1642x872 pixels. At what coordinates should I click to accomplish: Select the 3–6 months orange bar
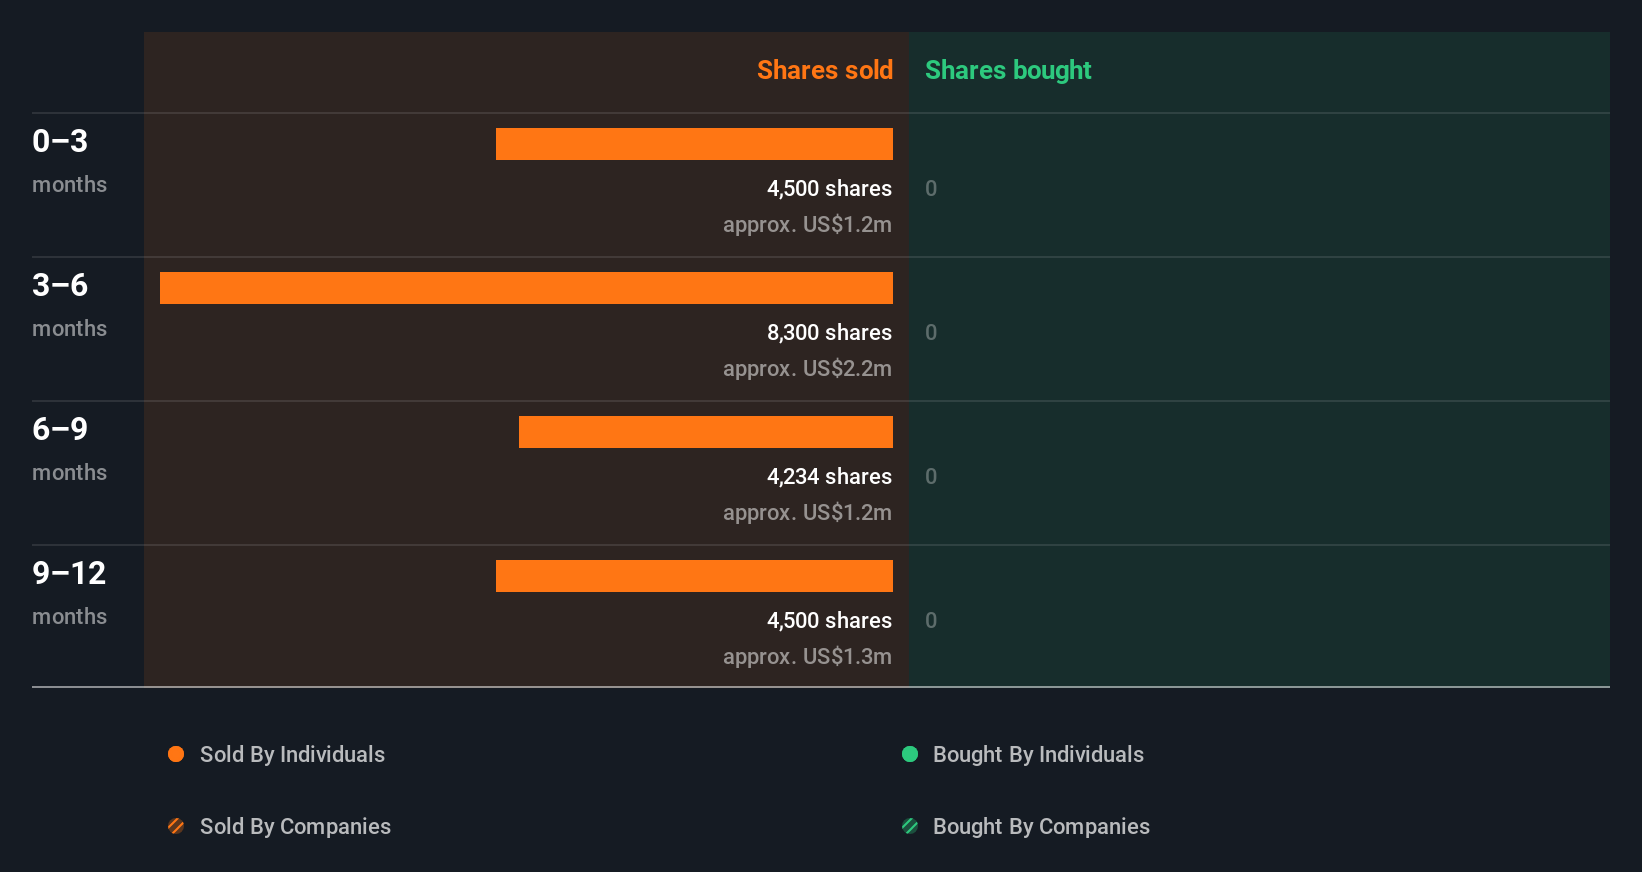click(526, 288)
